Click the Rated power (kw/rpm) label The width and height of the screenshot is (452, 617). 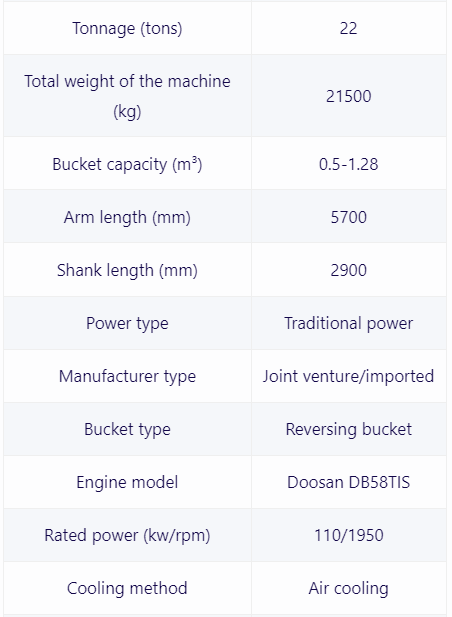(x=127, y=536)
